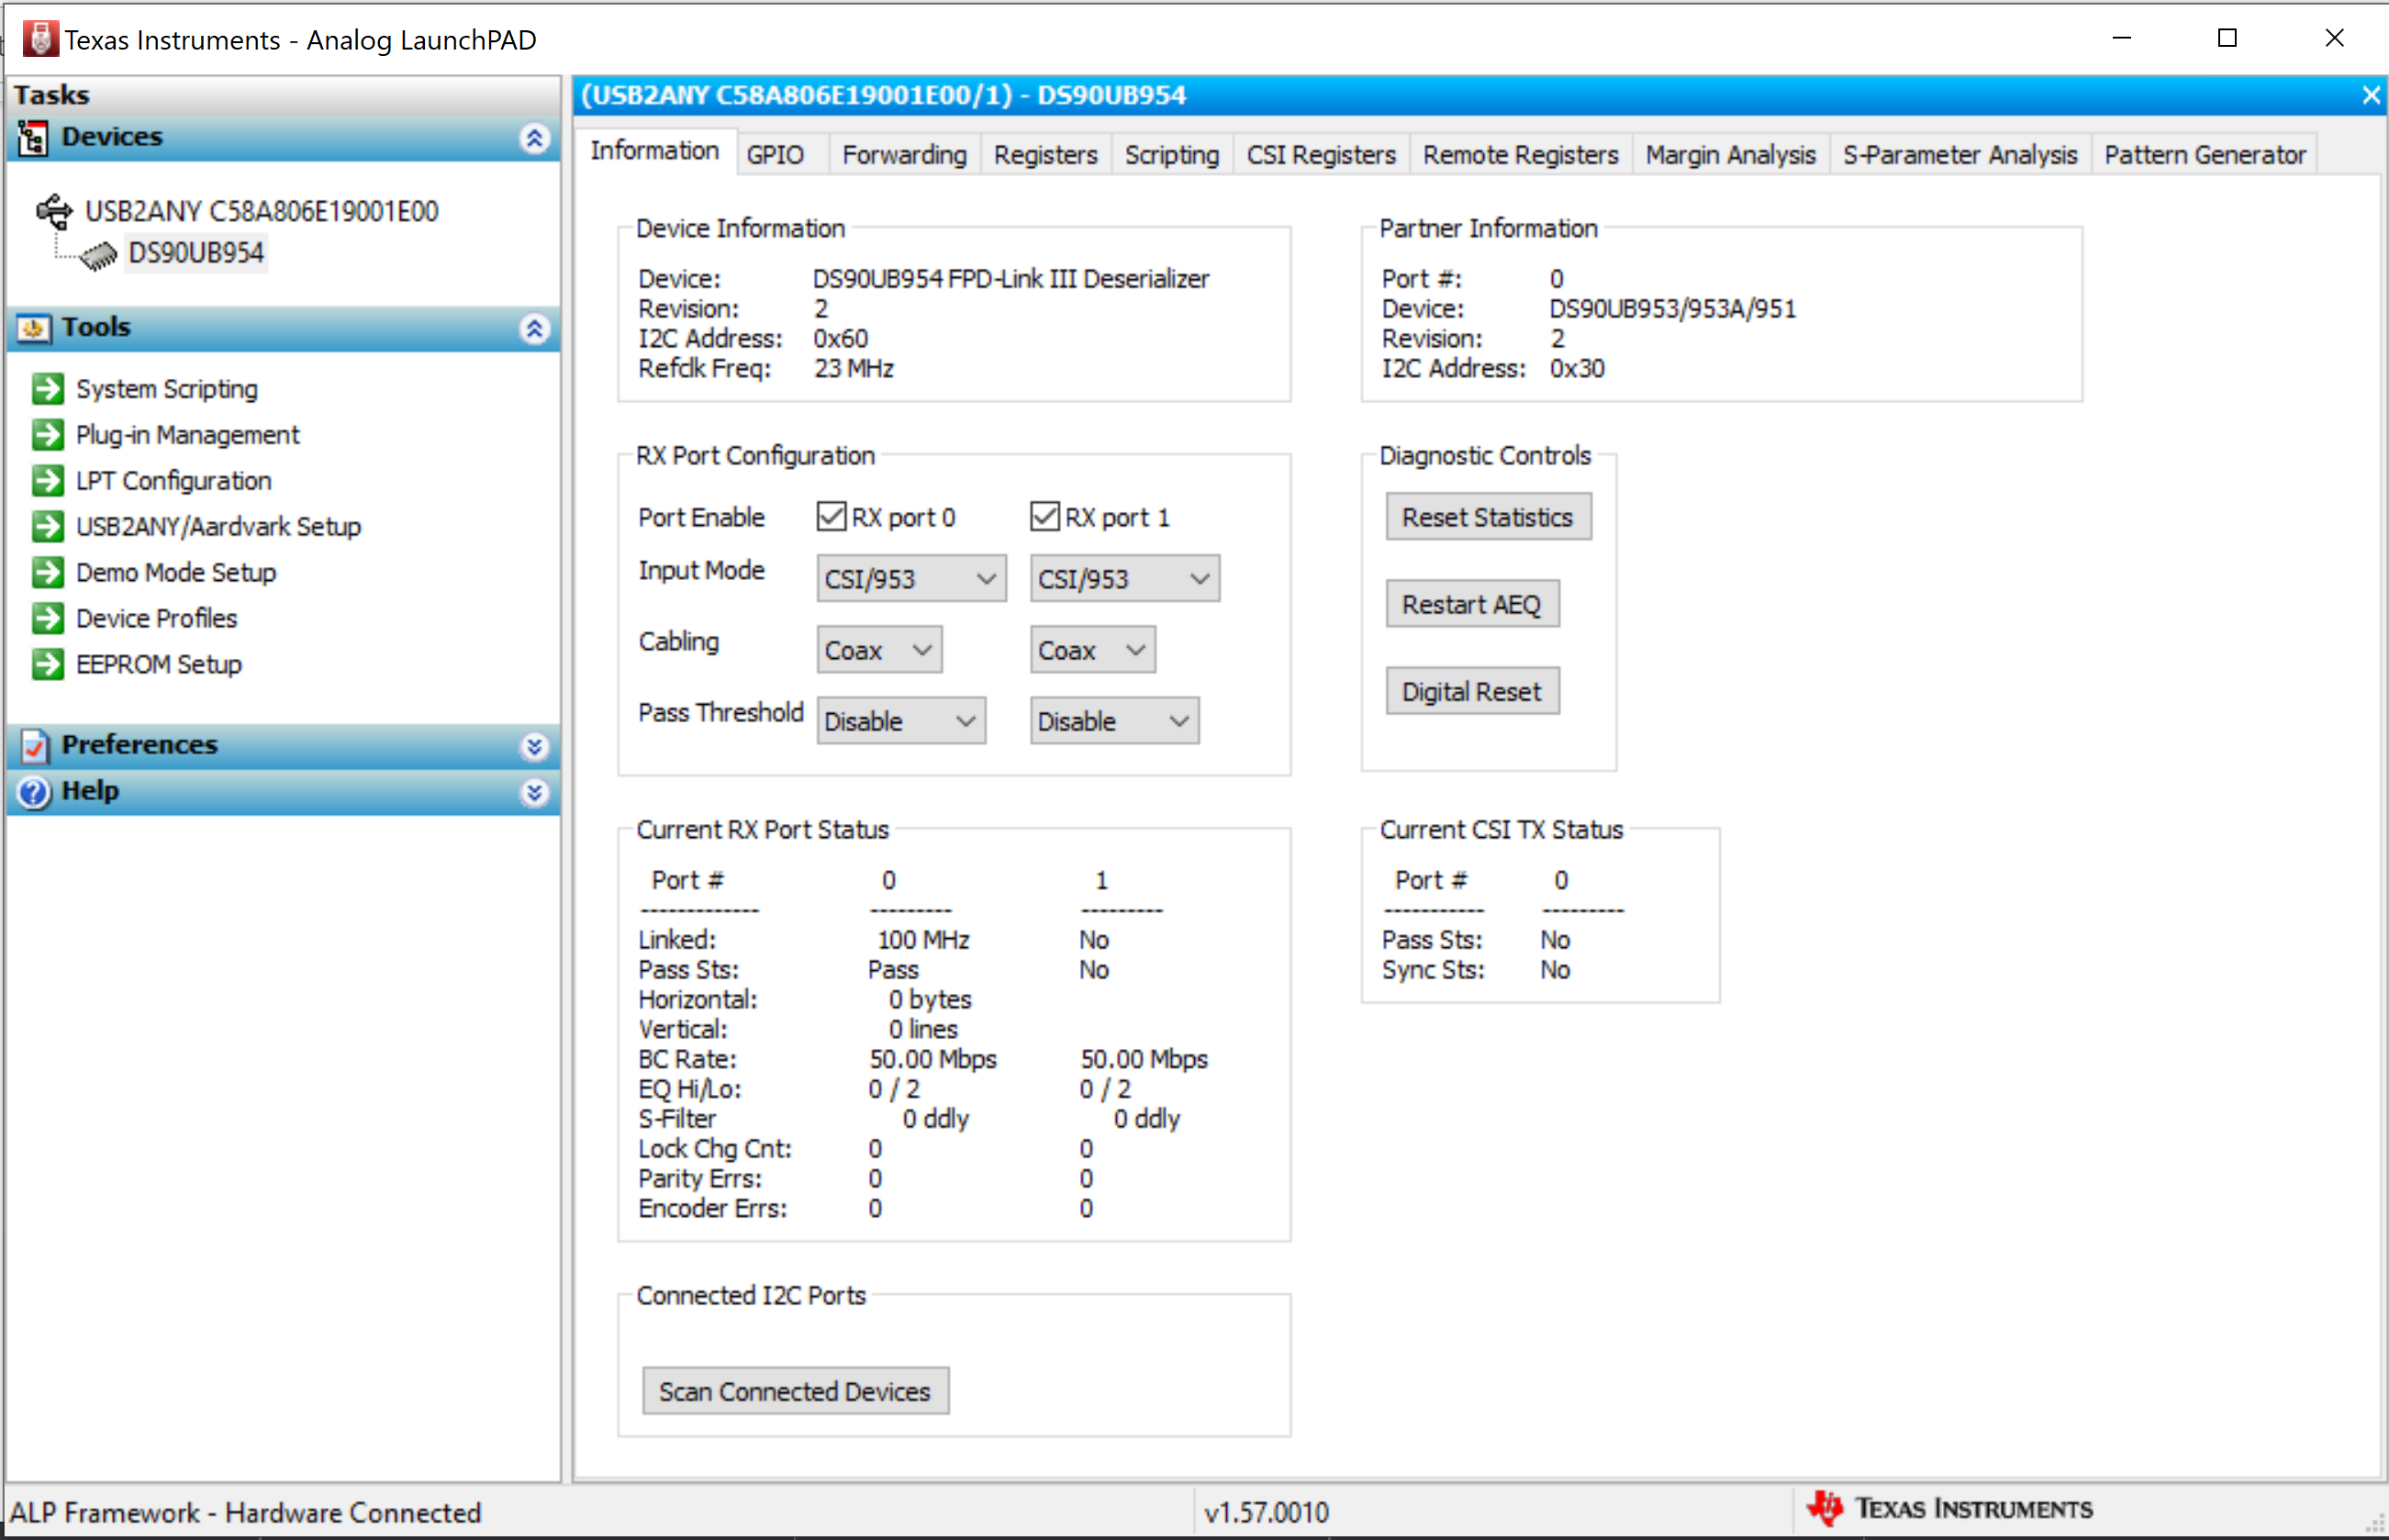Open RX port 0 Pass Threshold dropdown
The width and height of the screenshot is (2389, 1540).
pyautogui.click(x=901, y=721)
